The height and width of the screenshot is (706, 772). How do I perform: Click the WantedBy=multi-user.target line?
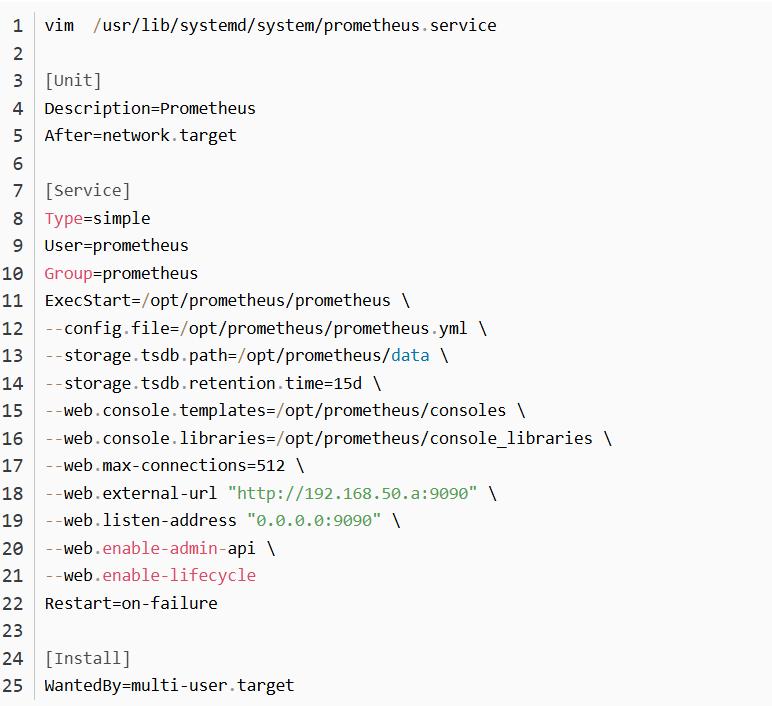click(169, 685)
